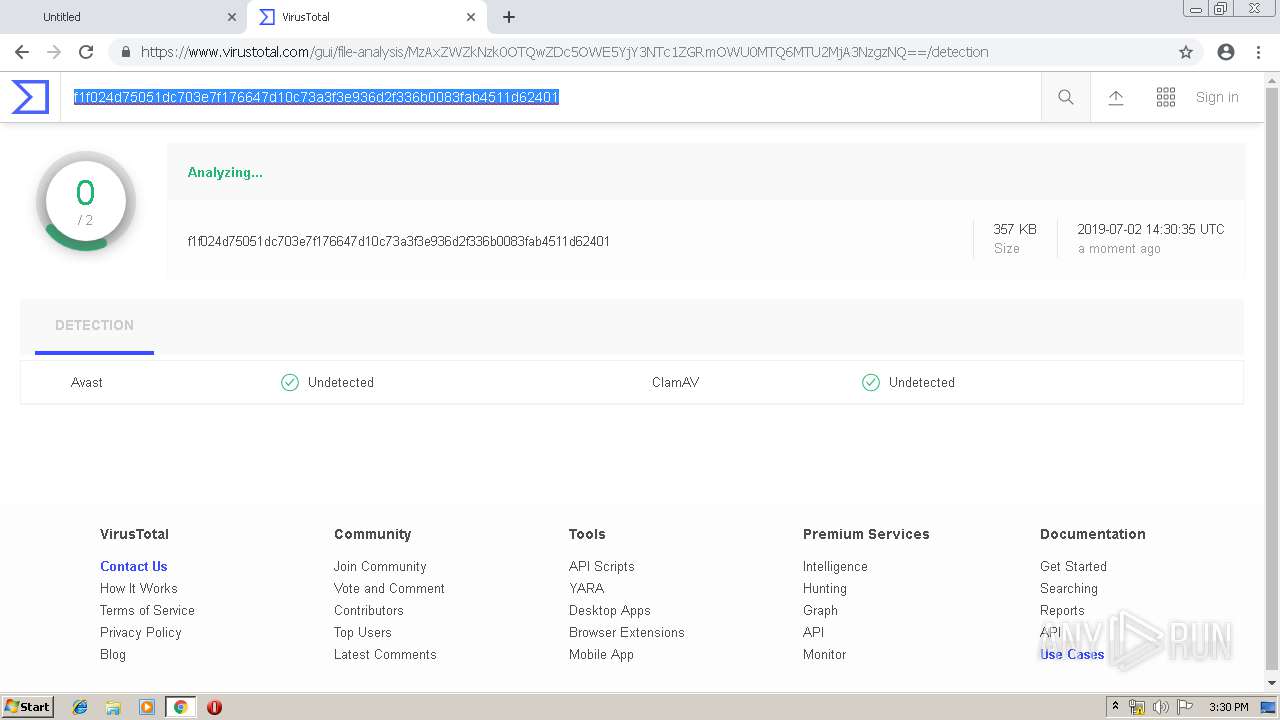Click the VirusTotal logo icon
1280x720 pixels.
pyautogui.click(x=30, y=97)
